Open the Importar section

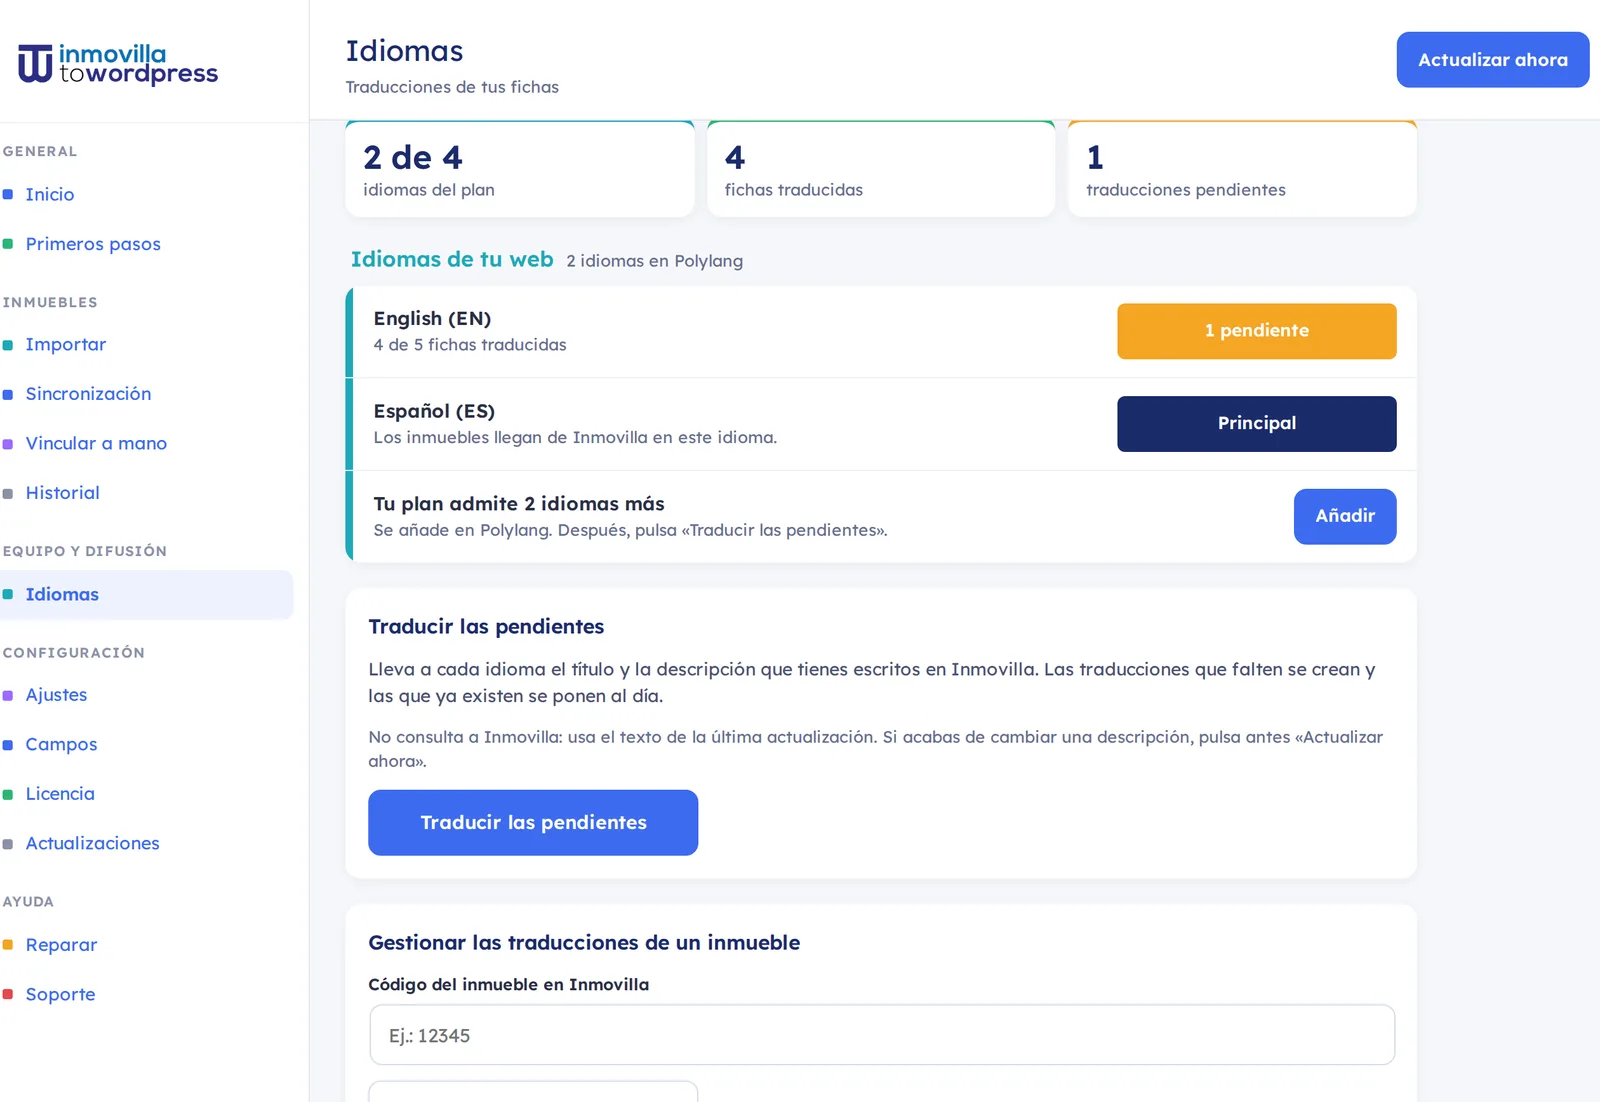(x=65, y=344)
